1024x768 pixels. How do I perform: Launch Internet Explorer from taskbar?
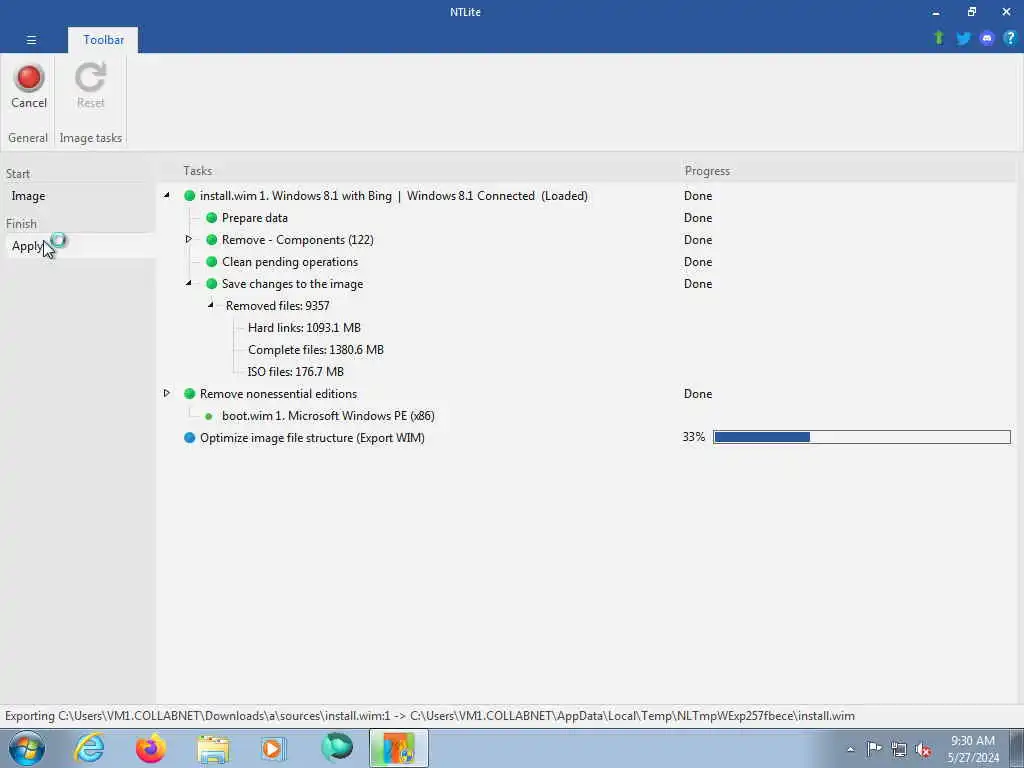pyautogui.click(x=89, y=748)
